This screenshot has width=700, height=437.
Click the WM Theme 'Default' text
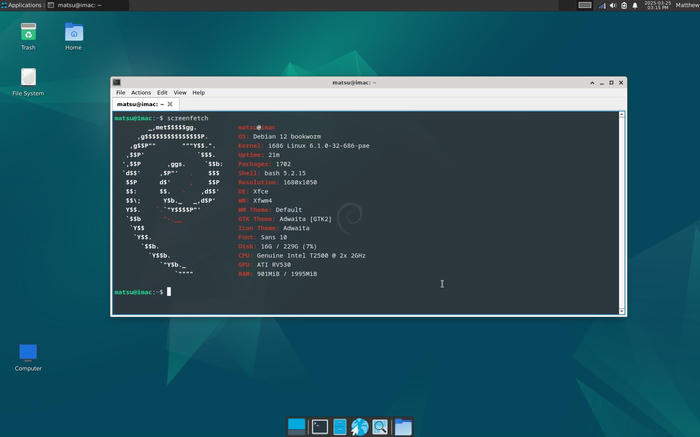point(288,210)
